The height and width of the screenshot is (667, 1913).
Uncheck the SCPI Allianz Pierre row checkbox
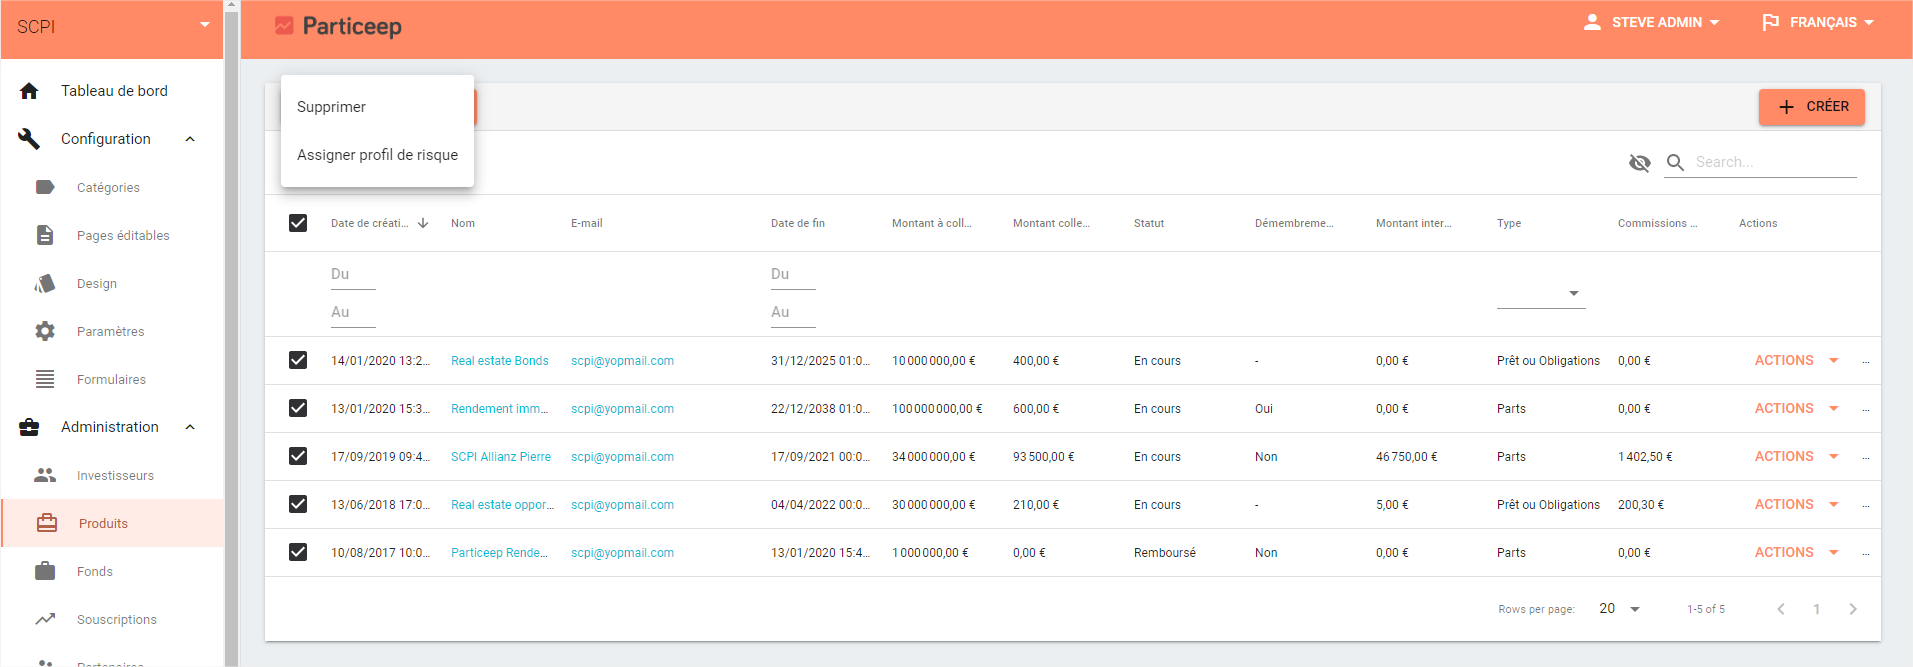coord(298,456)
